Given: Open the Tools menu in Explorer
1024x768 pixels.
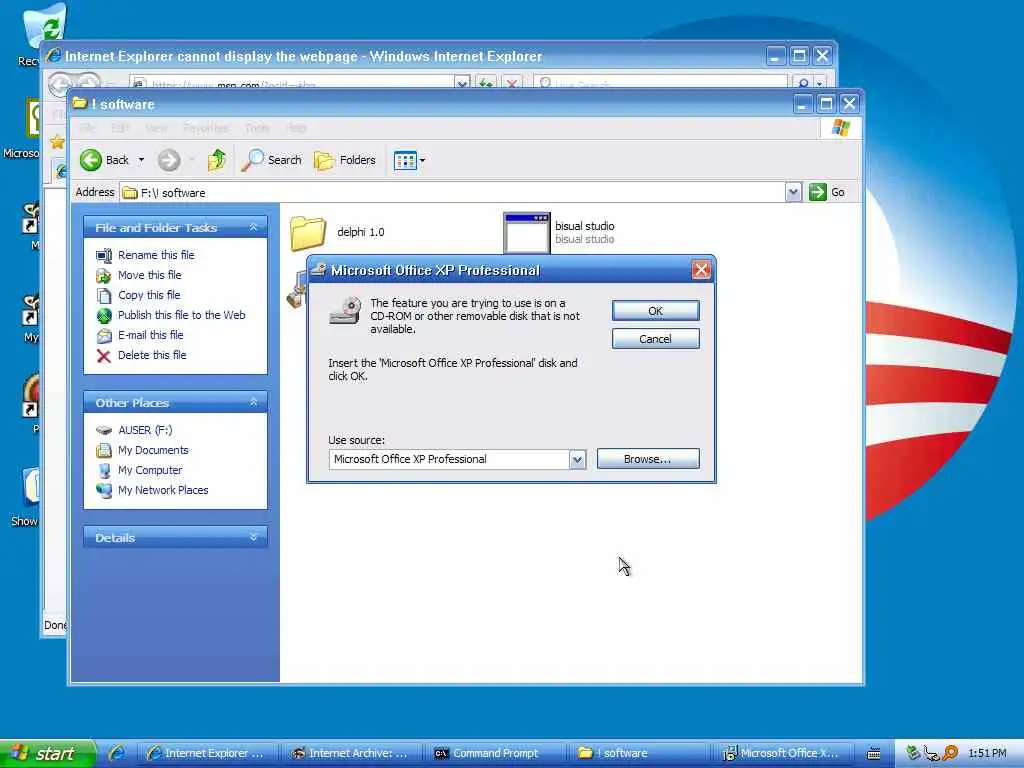Looking at the screenshot, I should point(257,128).
